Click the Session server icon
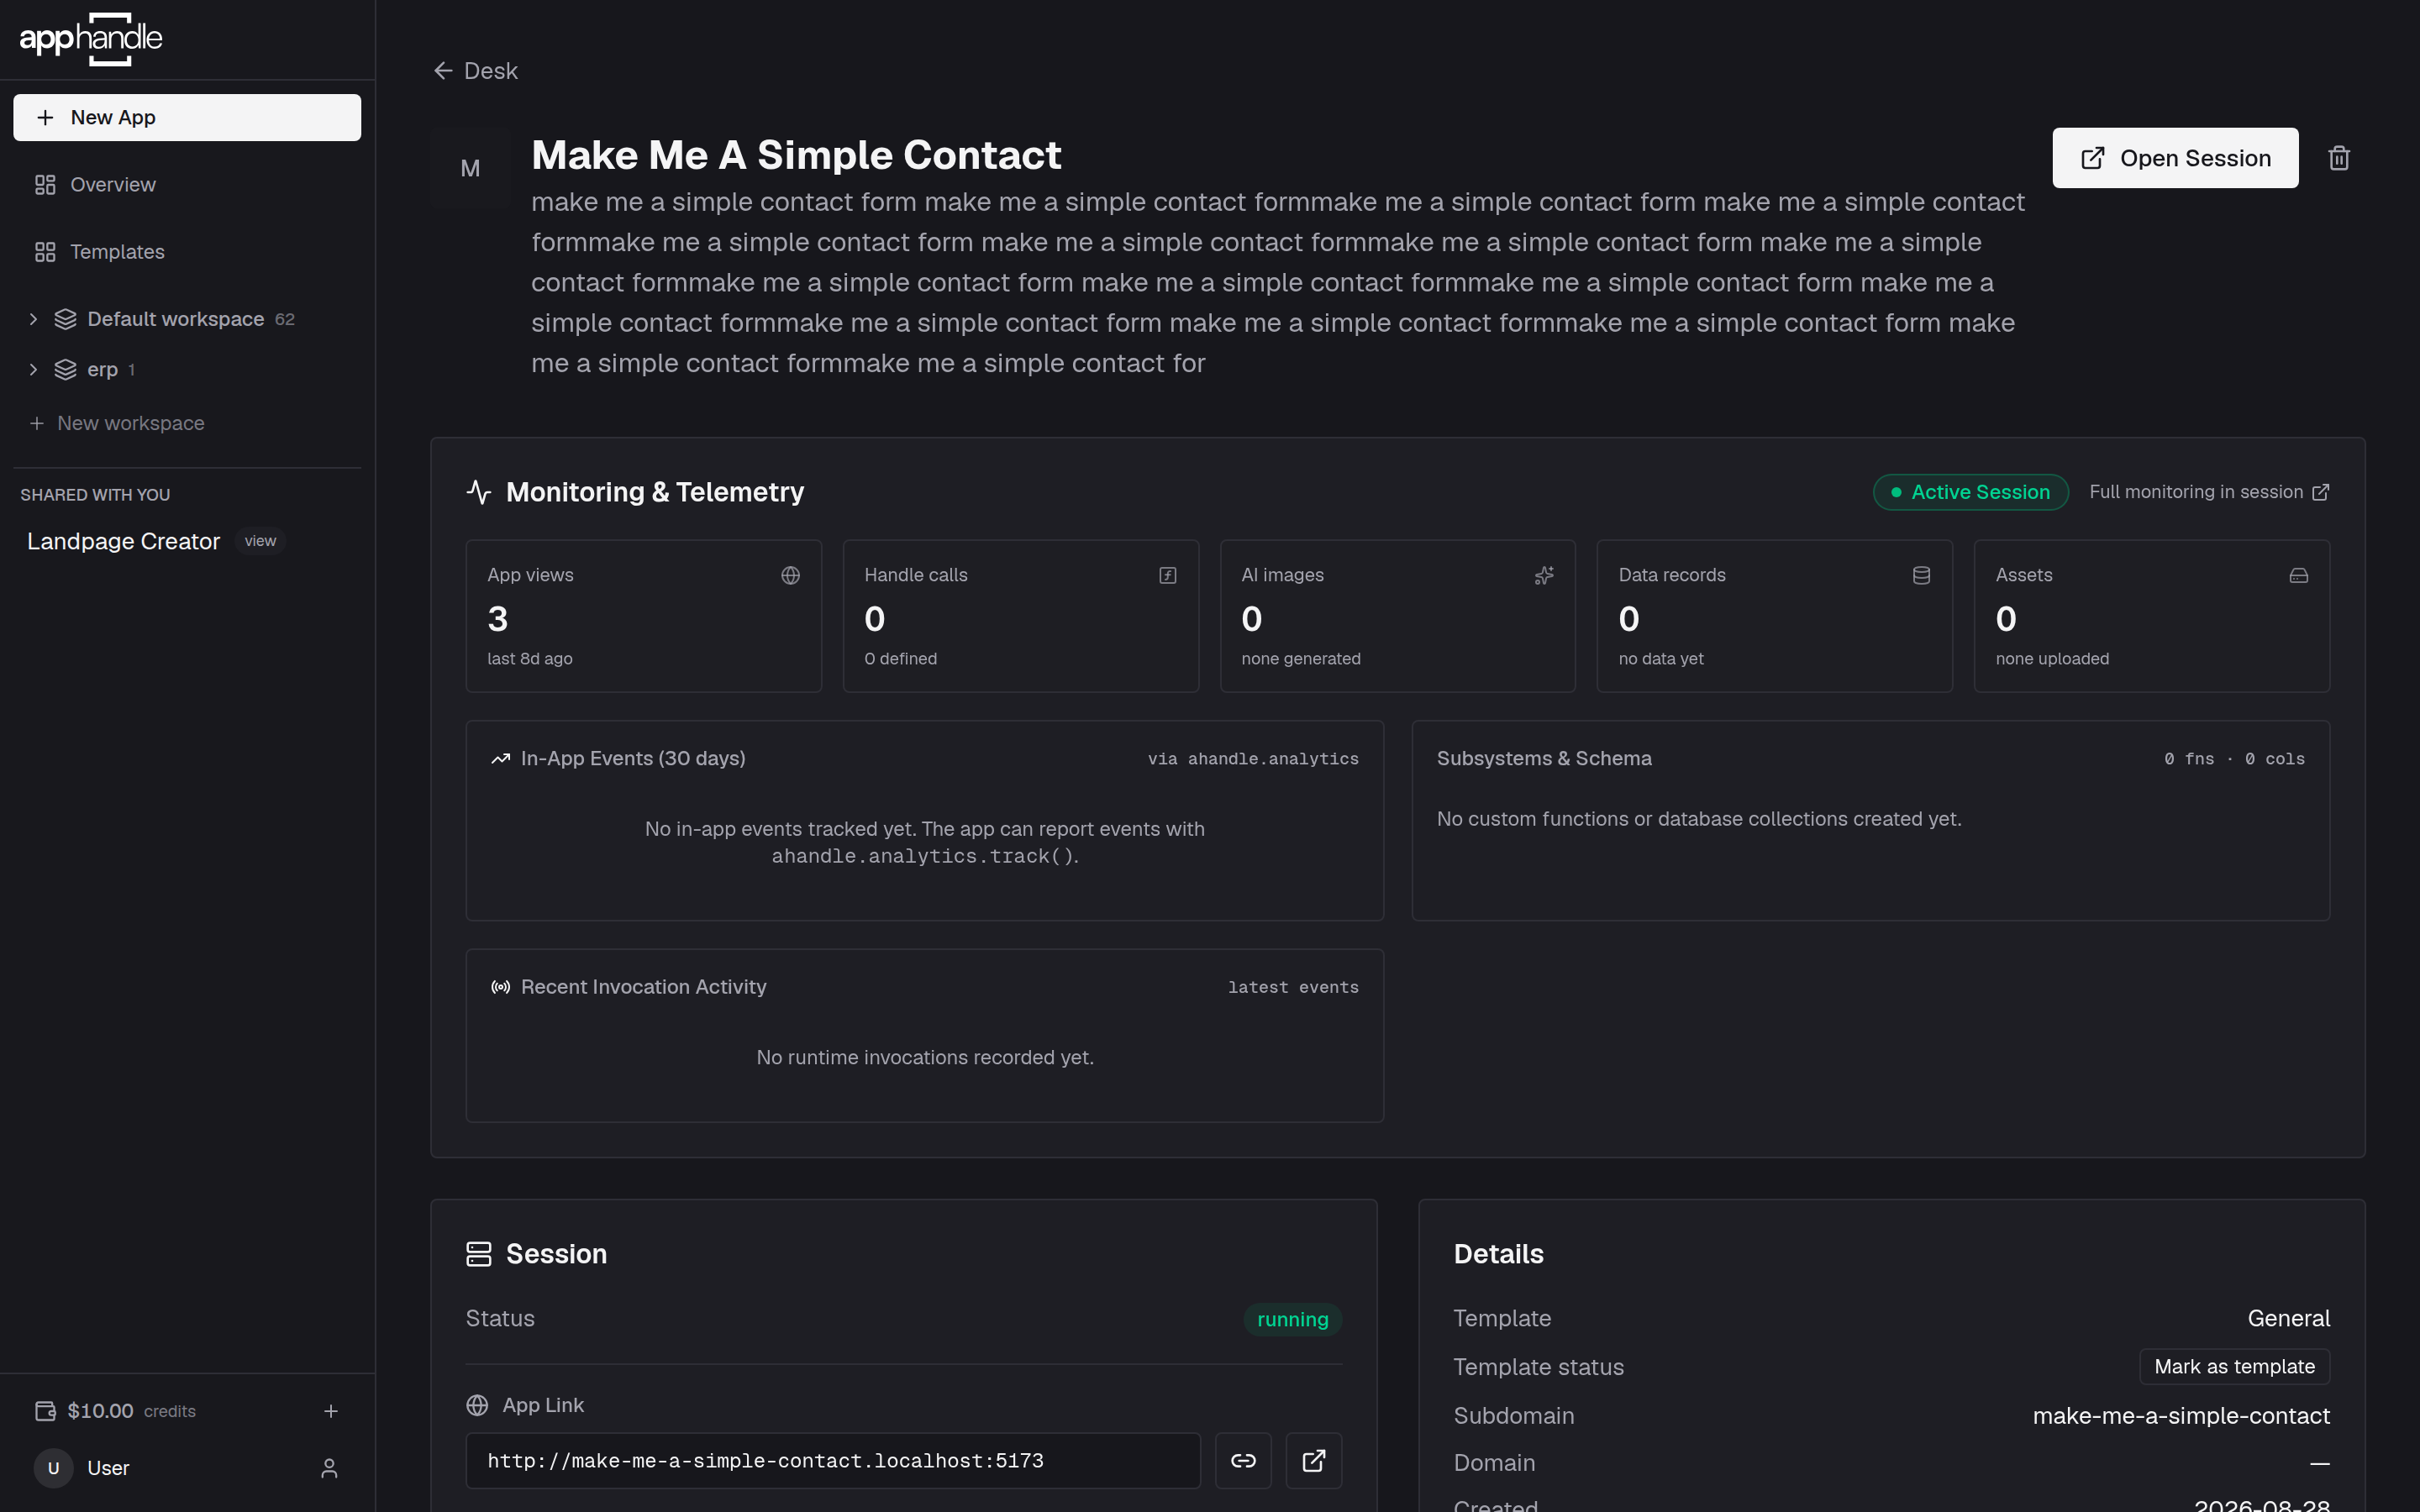 (479, 1254)
